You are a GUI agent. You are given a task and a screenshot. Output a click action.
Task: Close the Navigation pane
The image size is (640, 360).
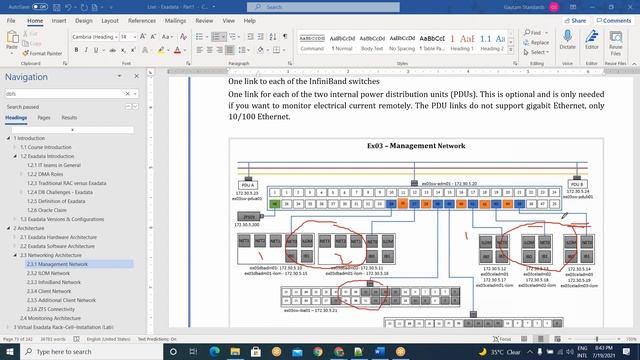tap(136, 76)
